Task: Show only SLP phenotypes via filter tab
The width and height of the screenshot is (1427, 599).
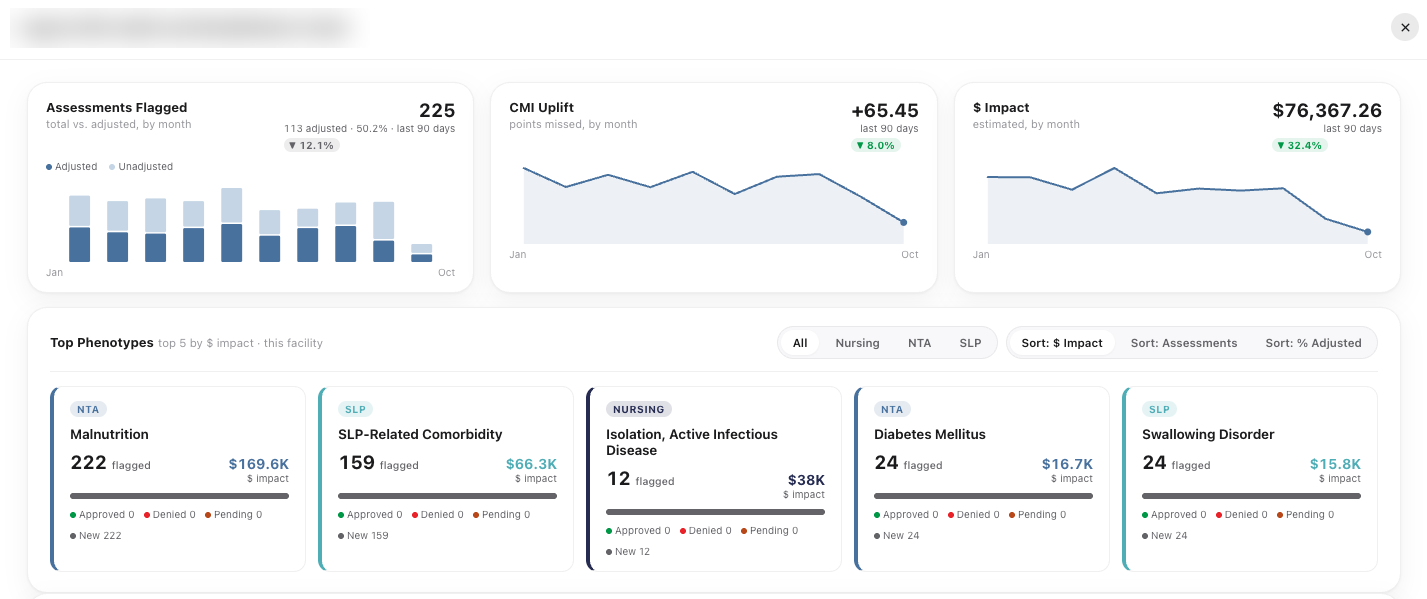Action: (970, 343)
